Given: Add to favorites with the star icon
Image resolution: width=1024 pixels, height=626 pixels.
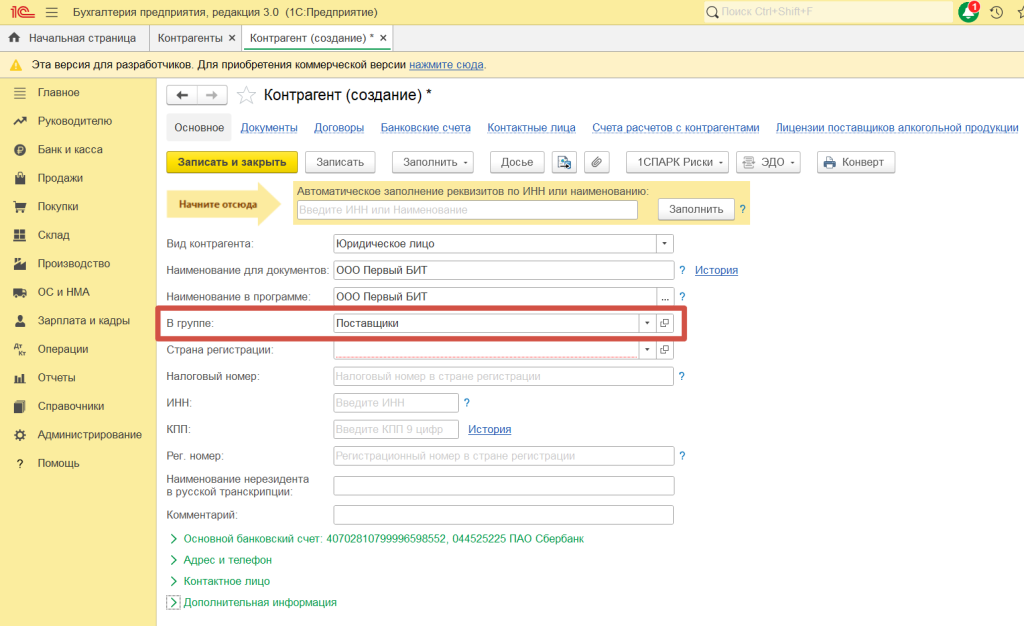Looking at the screenshot, I should point(246,95).
